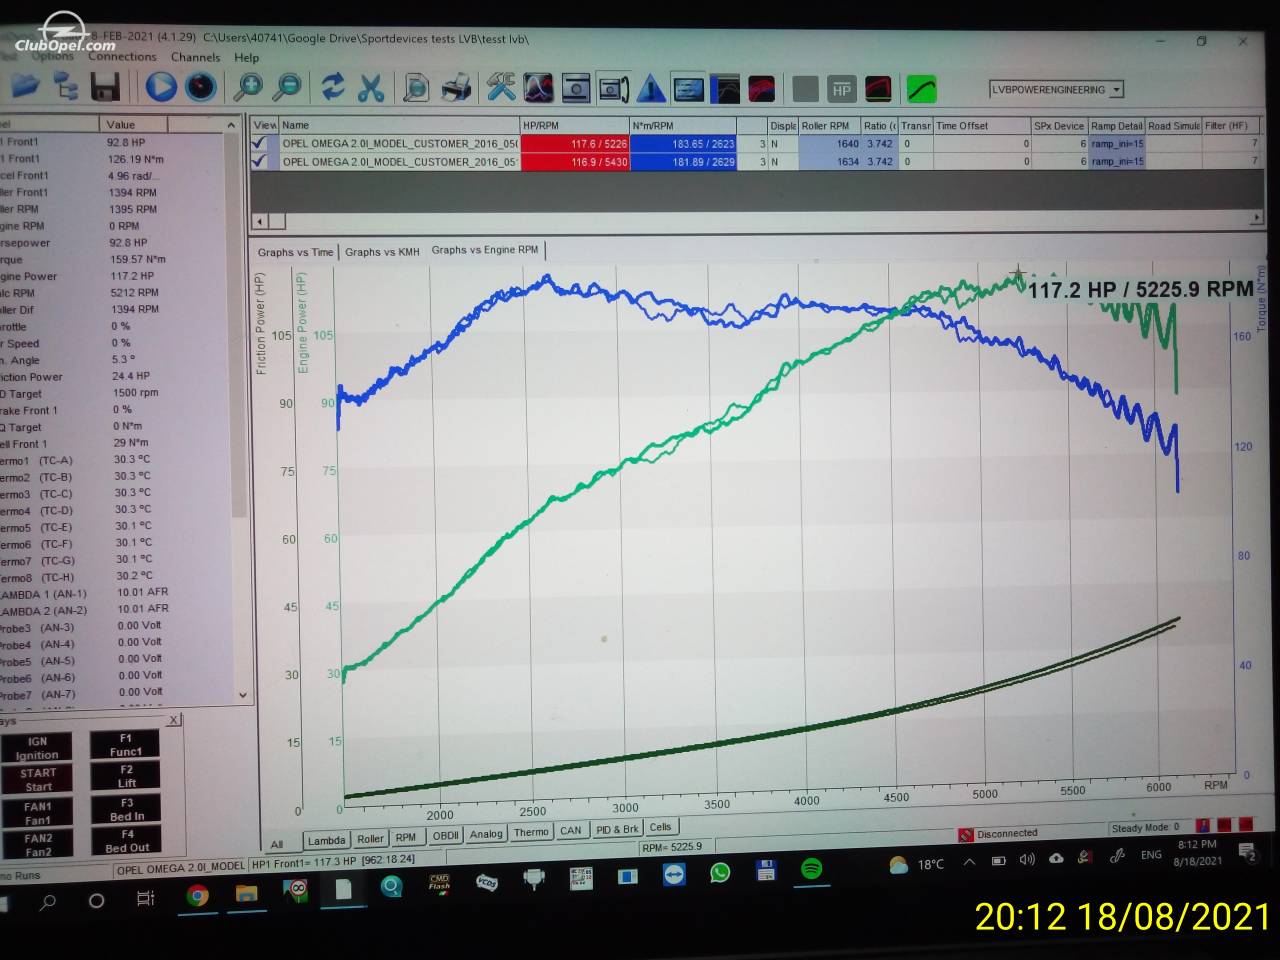The width and height of the screenshot is (1280, 960).
Task: Click the refresh arrows toolbar icon
Action: (x=332, y=88)
